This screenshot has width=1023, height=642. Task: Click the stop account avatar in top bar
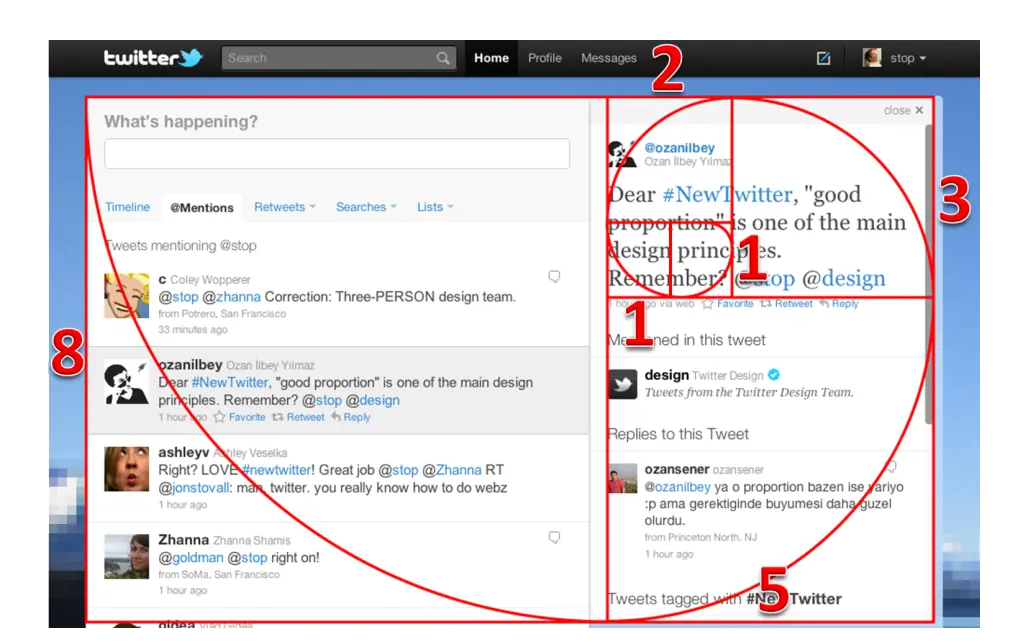(872, 57)
